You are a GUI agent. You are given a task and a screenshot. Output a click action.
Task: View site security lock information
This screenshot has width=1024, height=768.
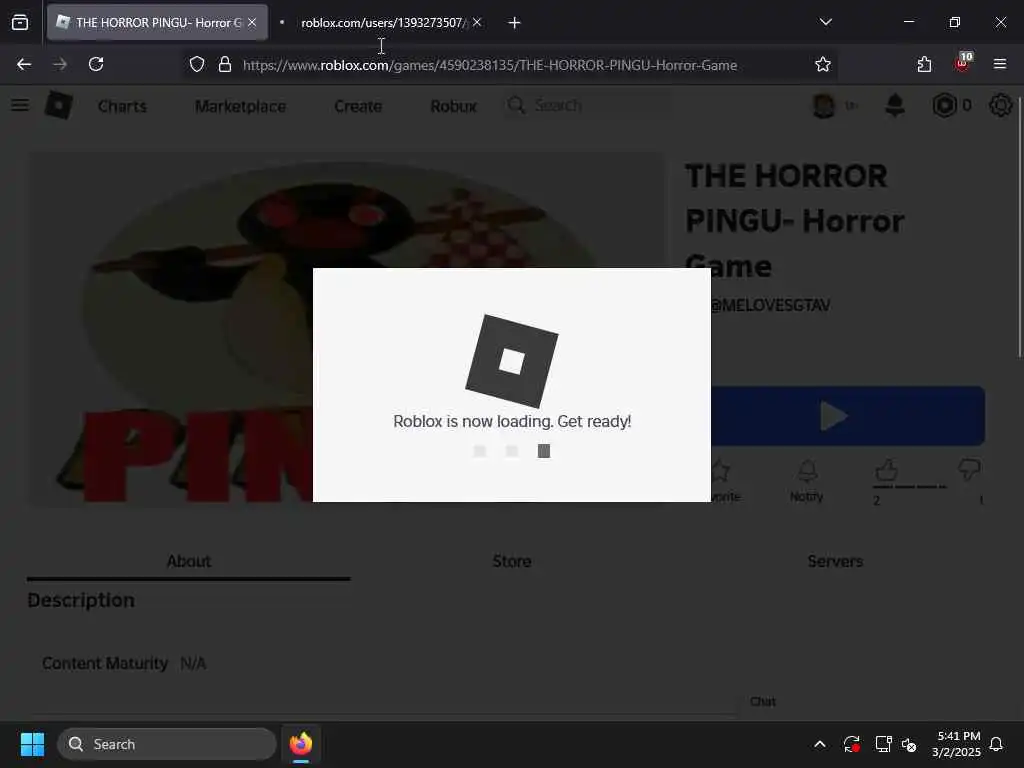(x=225, y=65)
